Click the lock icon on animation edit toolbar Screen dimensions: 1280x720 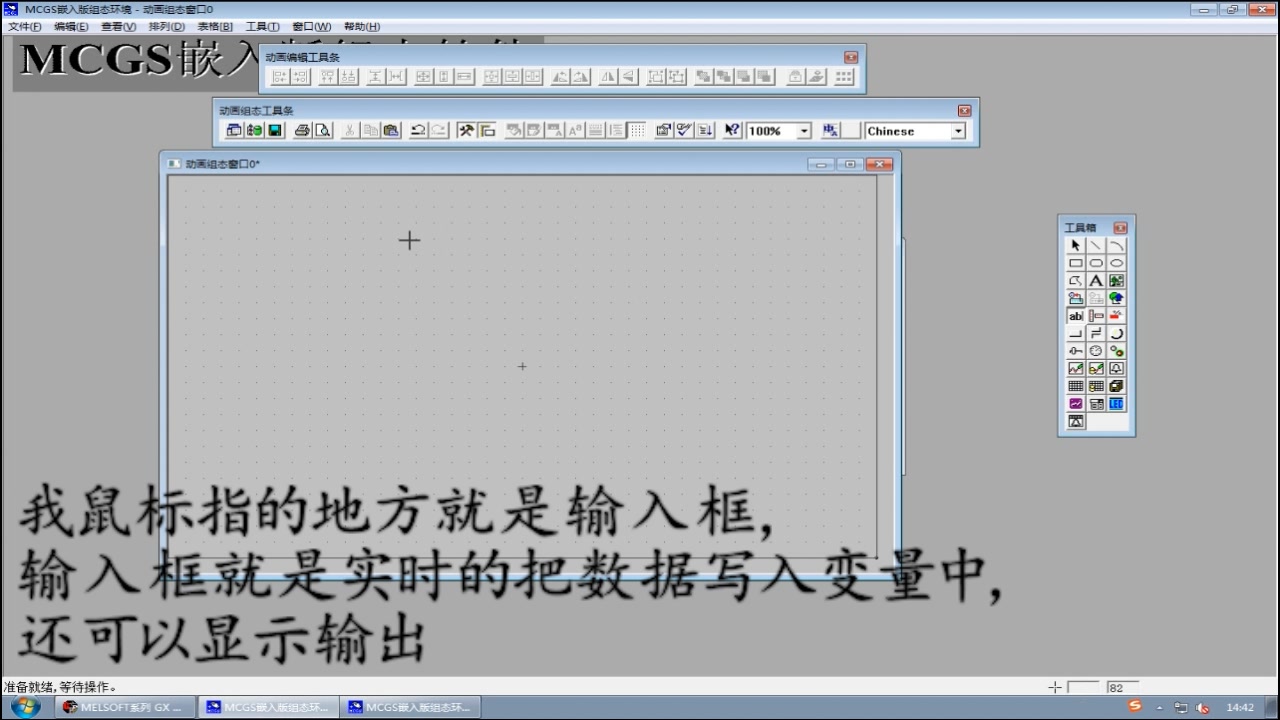pos(796,76)
